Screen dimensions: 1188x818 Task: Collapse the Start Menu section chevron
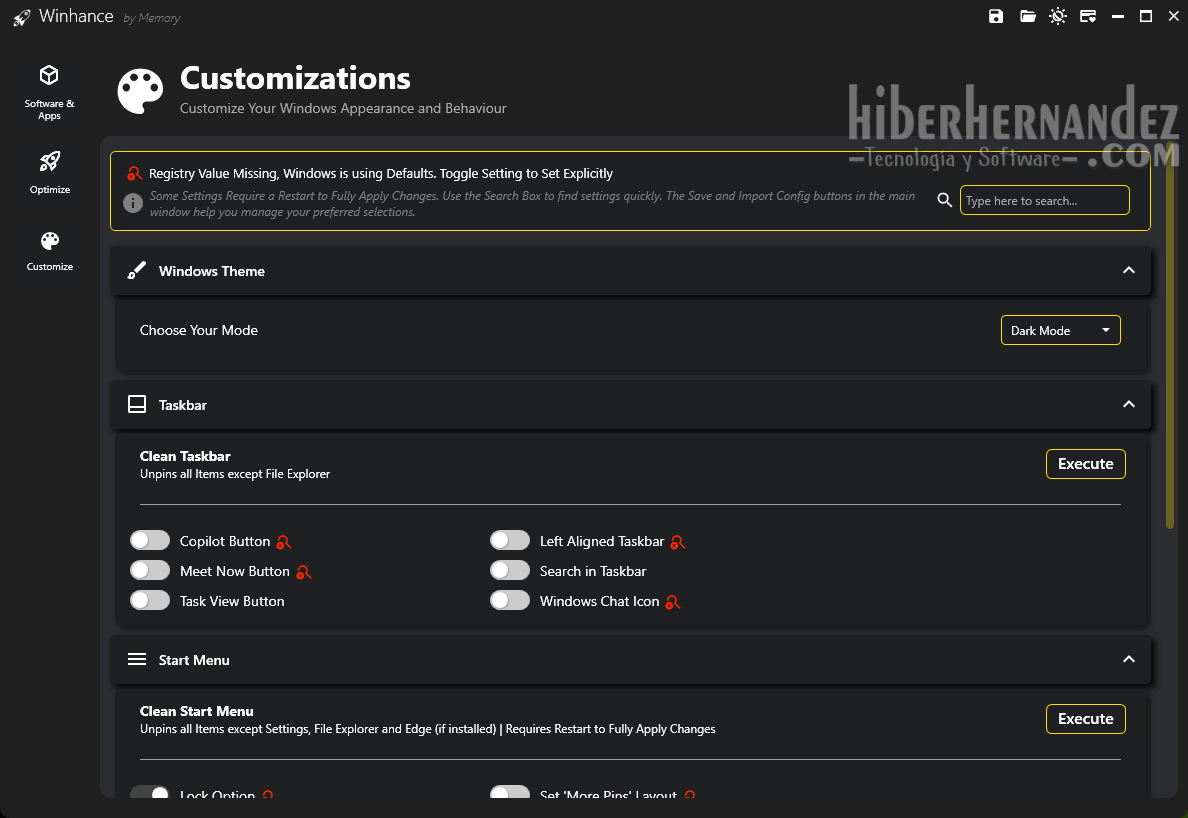pyautogui.click(x=1128, y=660)
